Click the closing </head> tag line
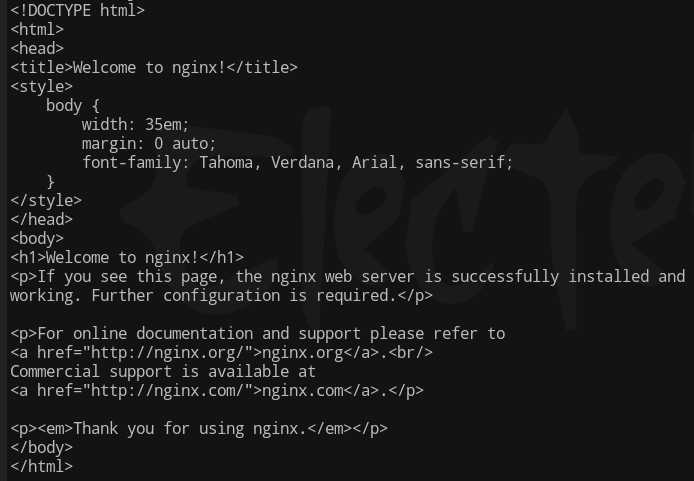This screenshot has height=481, width=694. coord(41,220)
